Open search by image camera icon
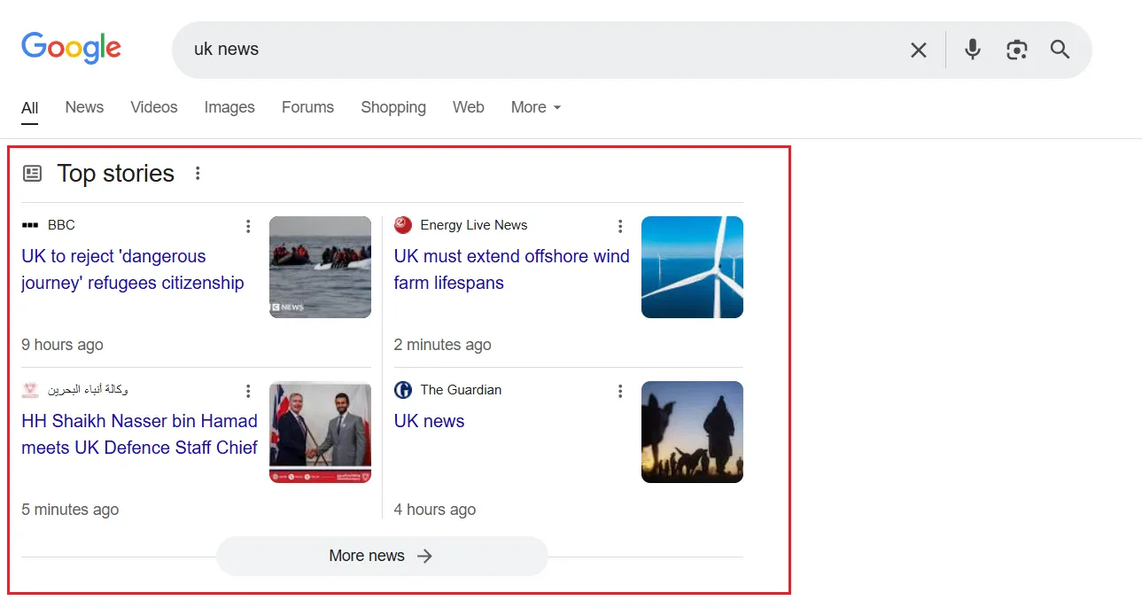Image resolution: width=1142 pixels, height=608 pixels. click(1017, 50)
